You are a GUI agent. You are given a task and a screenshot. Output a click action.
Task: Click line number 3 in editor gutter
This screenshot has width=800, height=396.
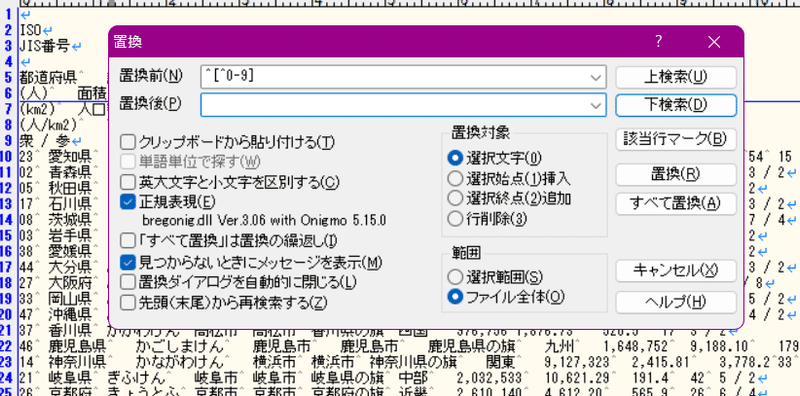tap(8, 46)
